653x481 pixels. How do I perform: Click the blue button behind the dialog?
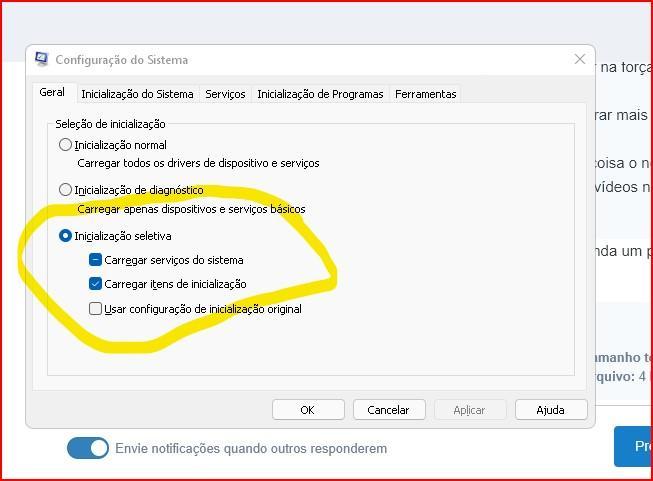point(633,446)
